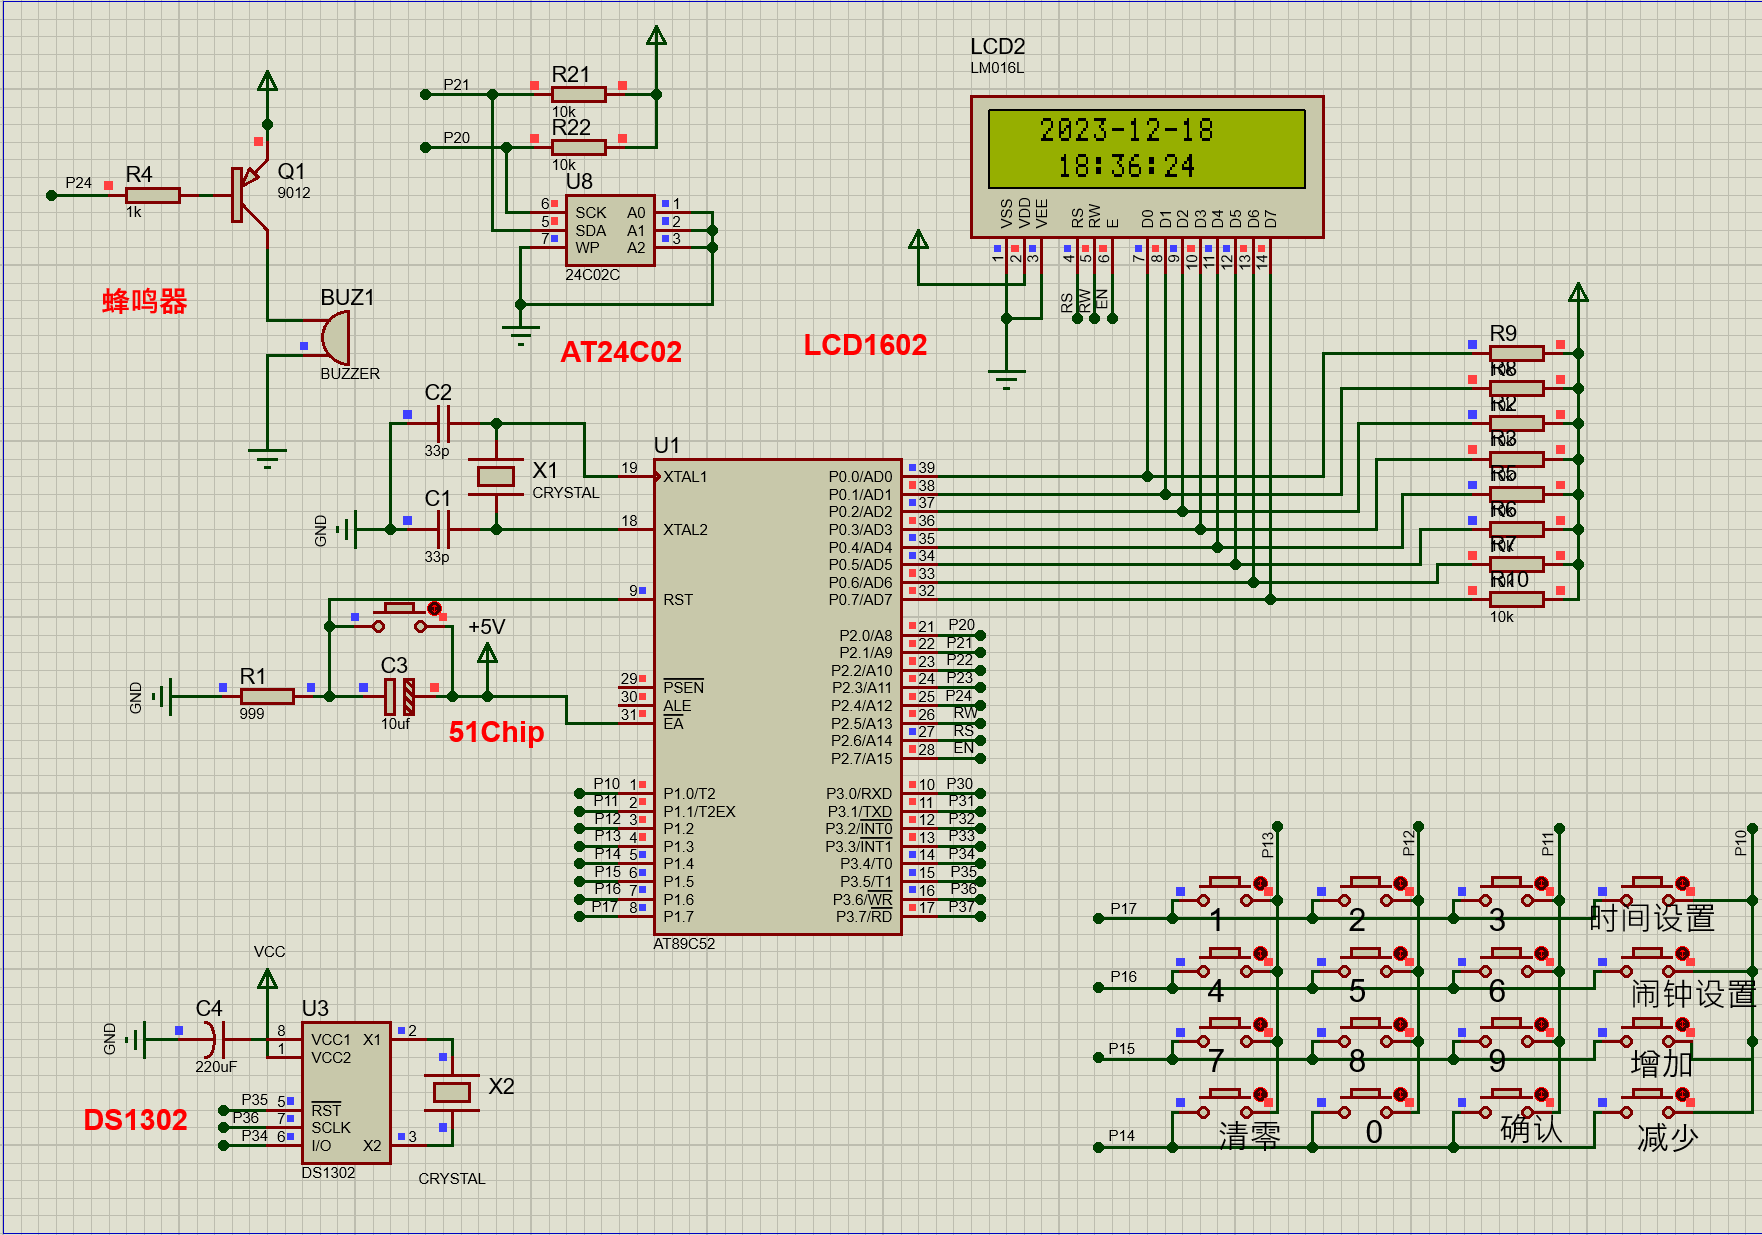Click the red AT24C02 label
The image size is (1762, 1235).
coord(621,352)
